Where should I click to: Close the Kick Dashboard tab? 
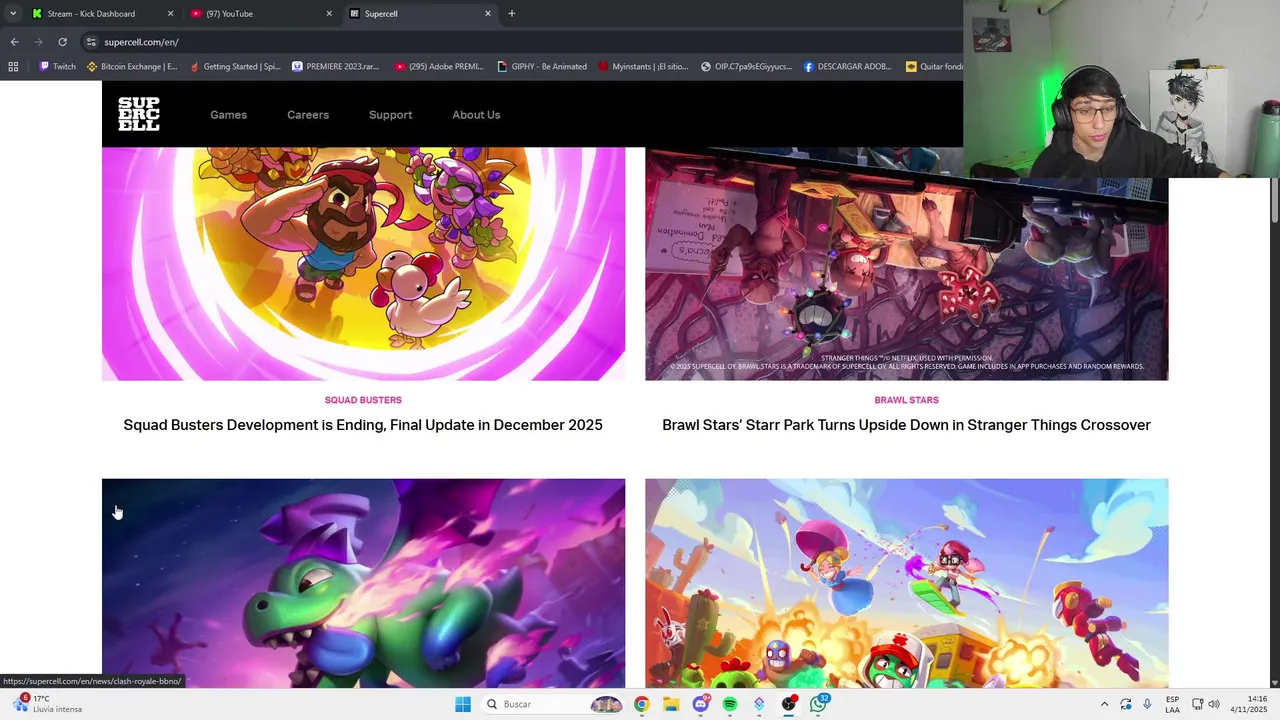[170, 13]
